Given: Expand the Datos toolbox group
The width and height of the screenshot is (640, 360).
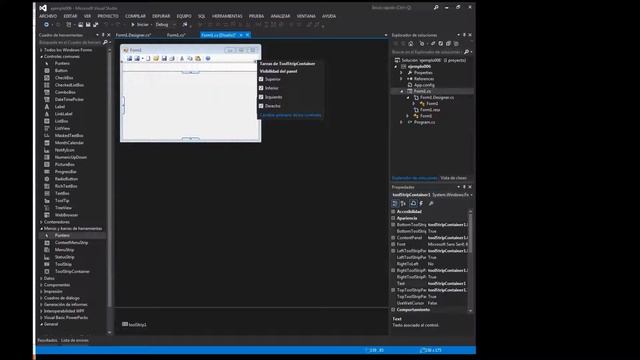Looking at the screenshot, I should coord(42,278).
